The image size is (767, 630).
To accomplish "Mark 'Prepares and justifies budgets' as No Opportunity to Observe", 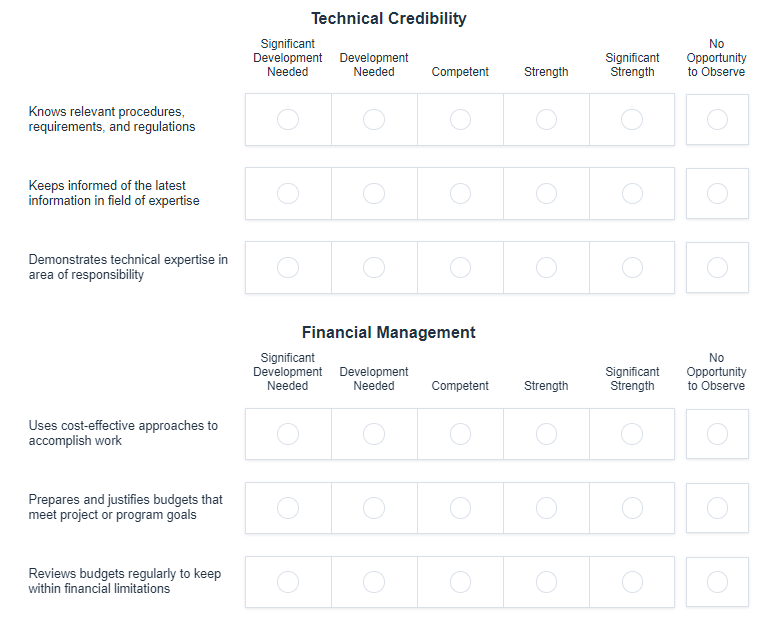I will (717, 508).
